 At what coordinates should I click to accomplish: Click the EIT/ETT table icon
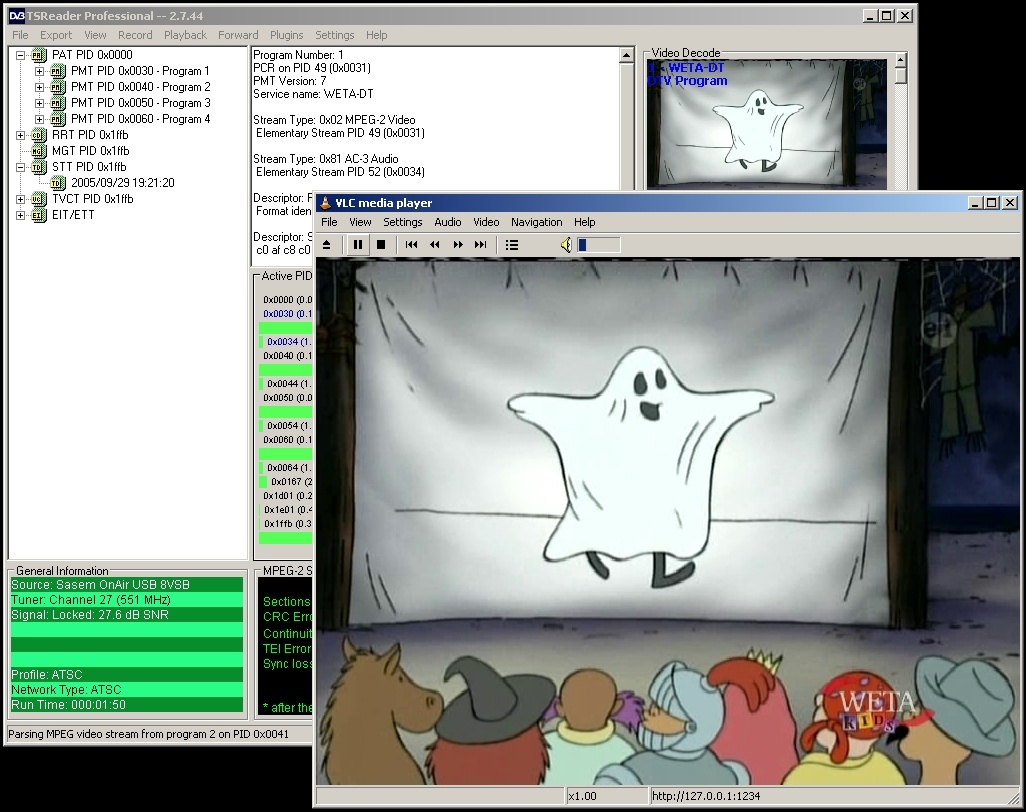click(x=39, y=215)
